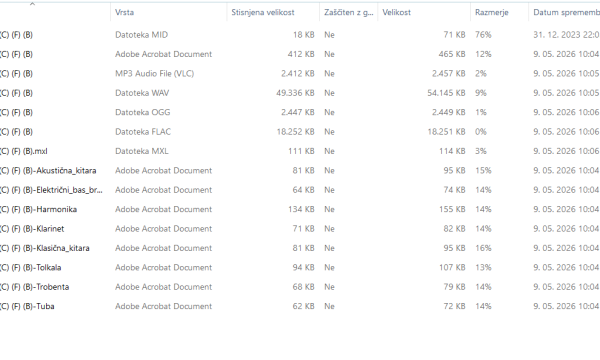The image size is (600, 360).
Task: Click the Datoteka MXL type cell
Action: click(x=142, y=151)
